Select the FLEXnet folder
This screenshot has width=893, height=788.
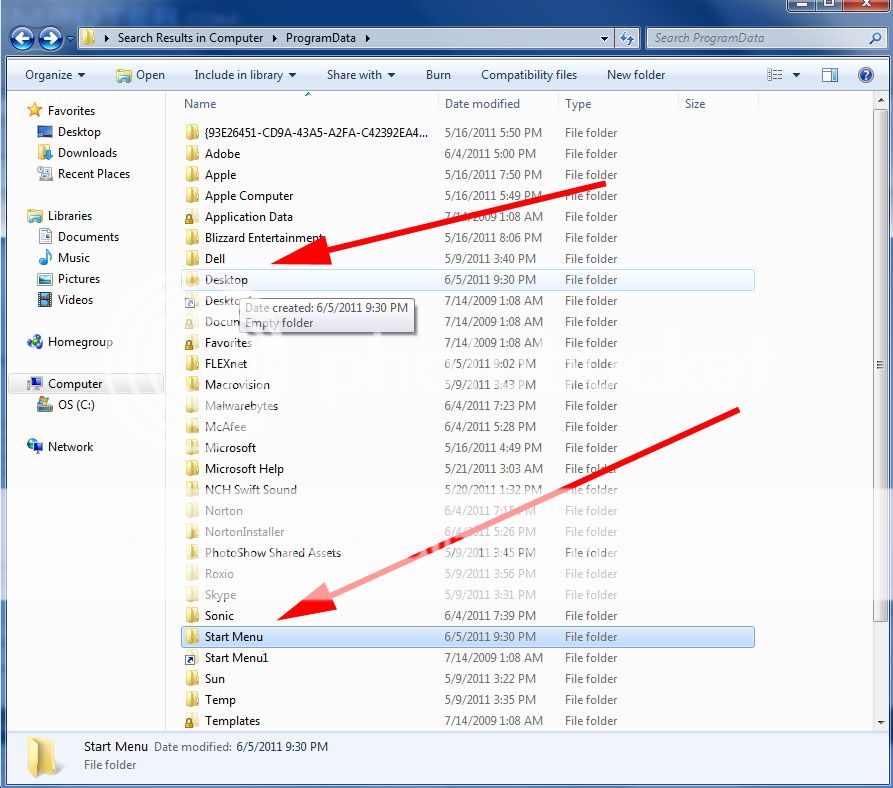[x=226, y=364]
